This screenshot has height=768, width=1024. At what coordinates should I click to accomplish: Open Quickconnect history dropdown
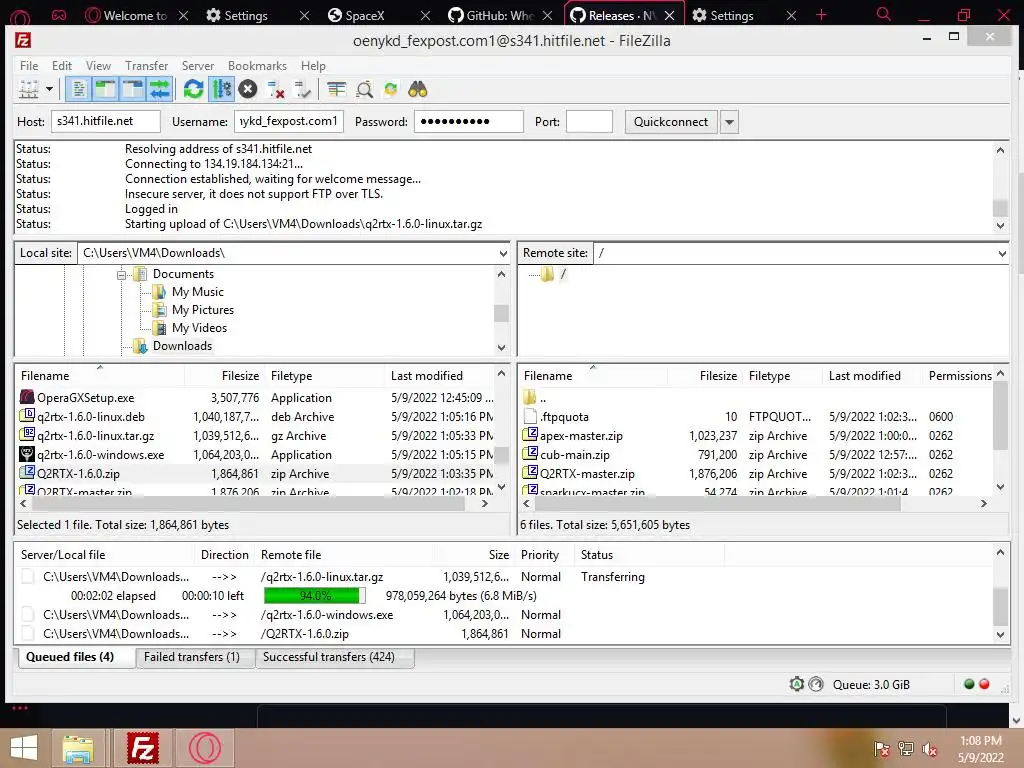[729, 122]
